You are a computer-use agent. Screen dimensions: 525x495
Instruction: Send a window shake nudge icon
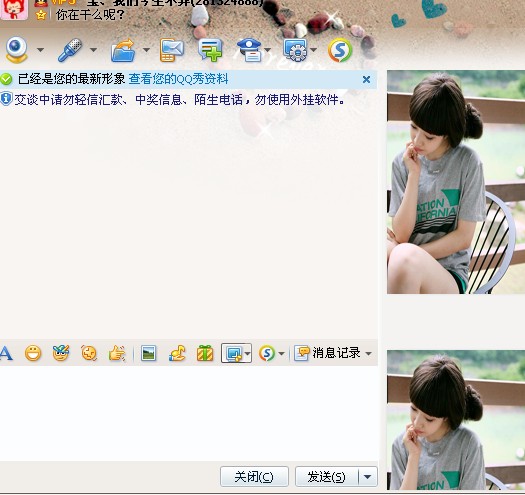[89, 353]
